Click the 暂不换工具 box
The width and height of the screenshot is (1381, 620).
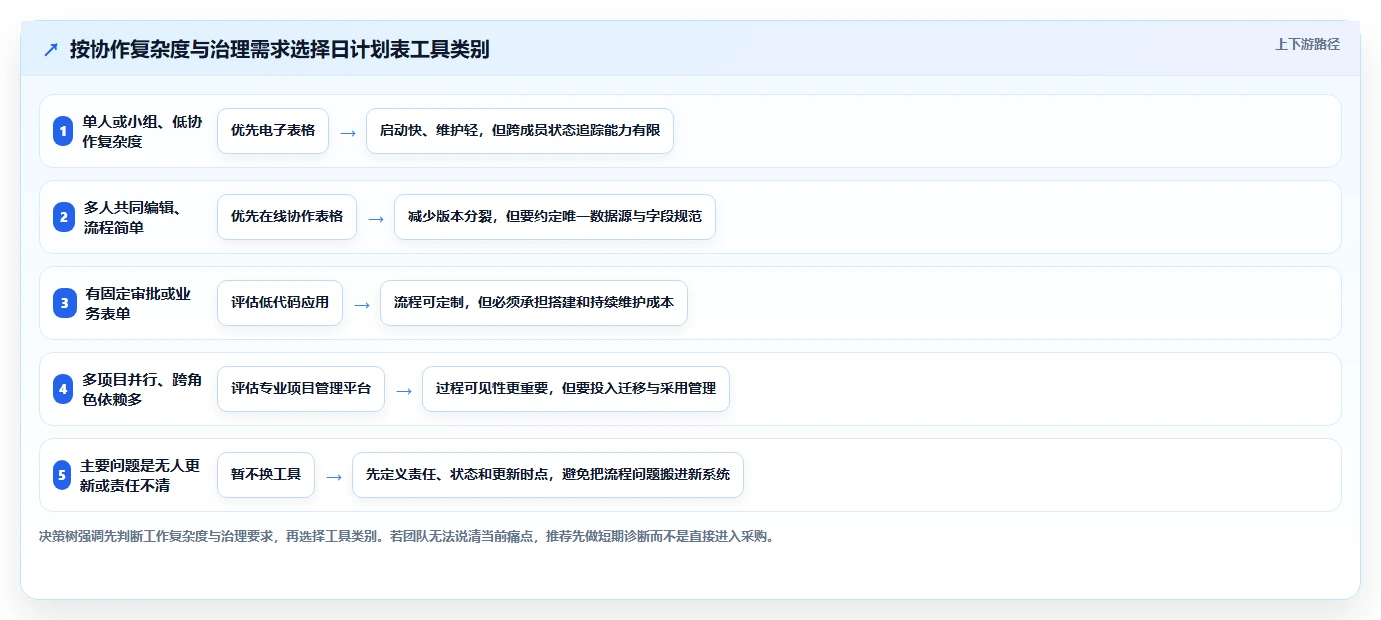[x=266, y=475]
